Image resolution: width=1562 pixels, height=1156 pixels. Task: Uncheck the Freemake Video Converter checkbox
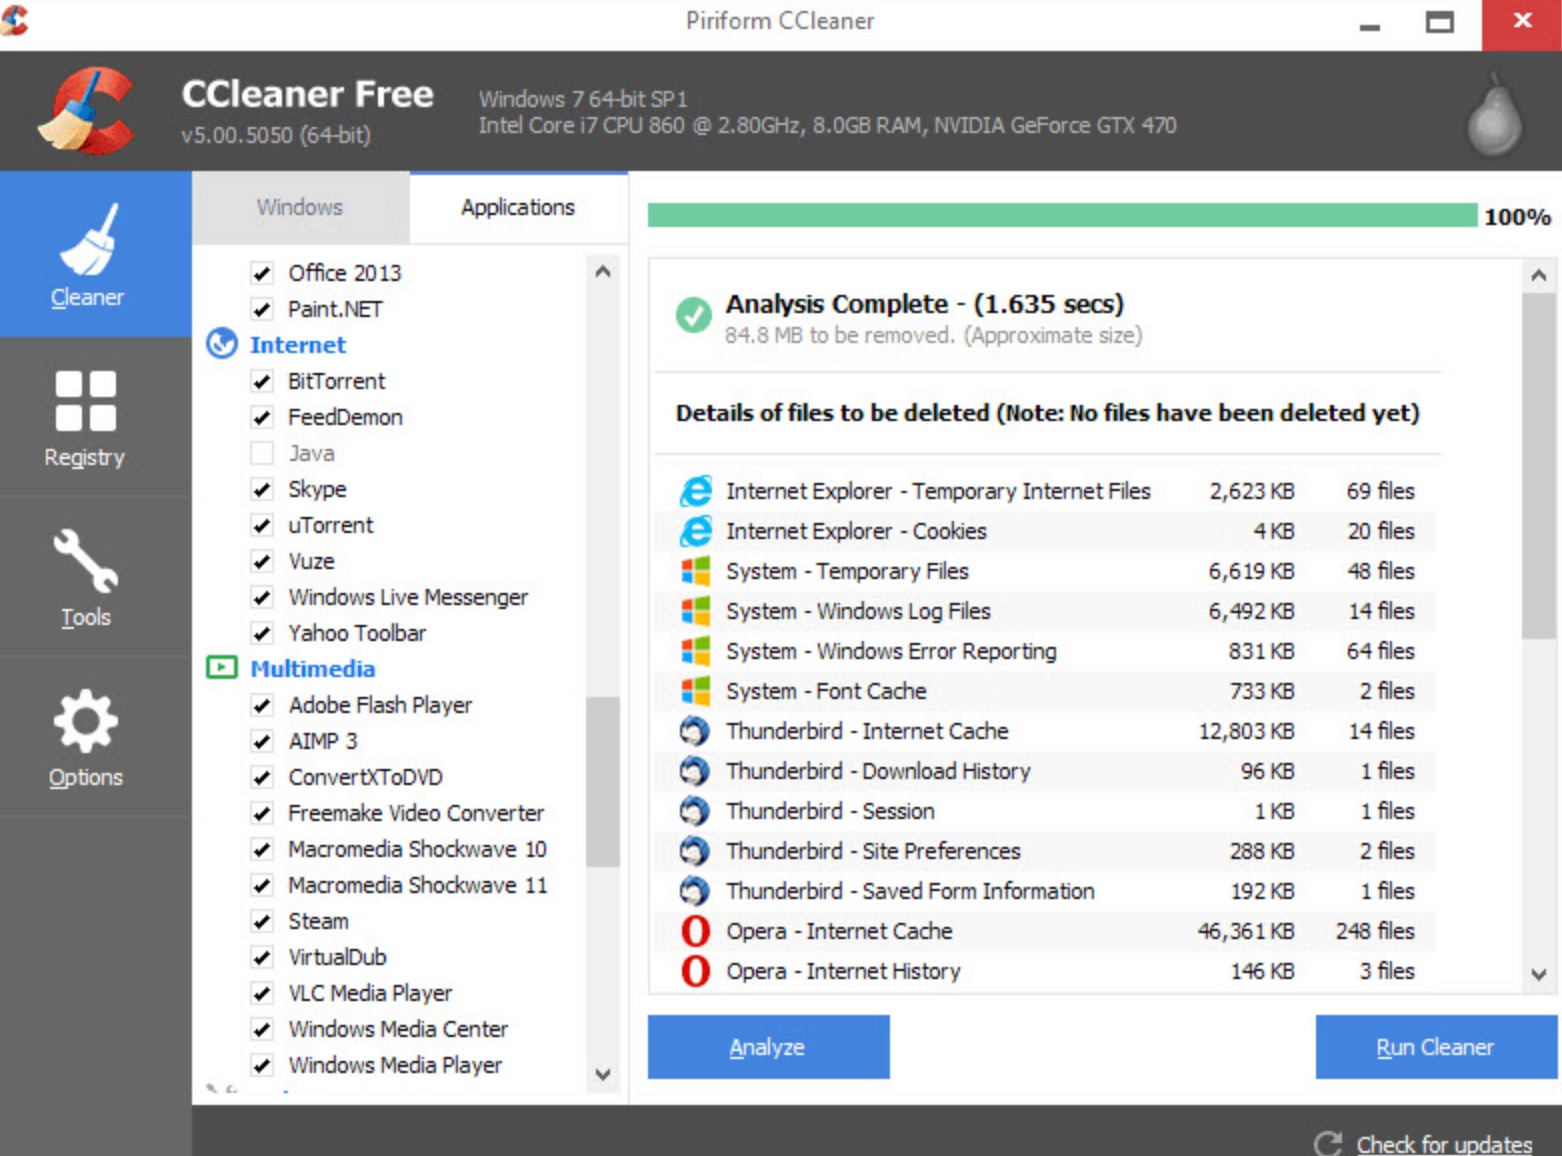(x=262, y=813)
